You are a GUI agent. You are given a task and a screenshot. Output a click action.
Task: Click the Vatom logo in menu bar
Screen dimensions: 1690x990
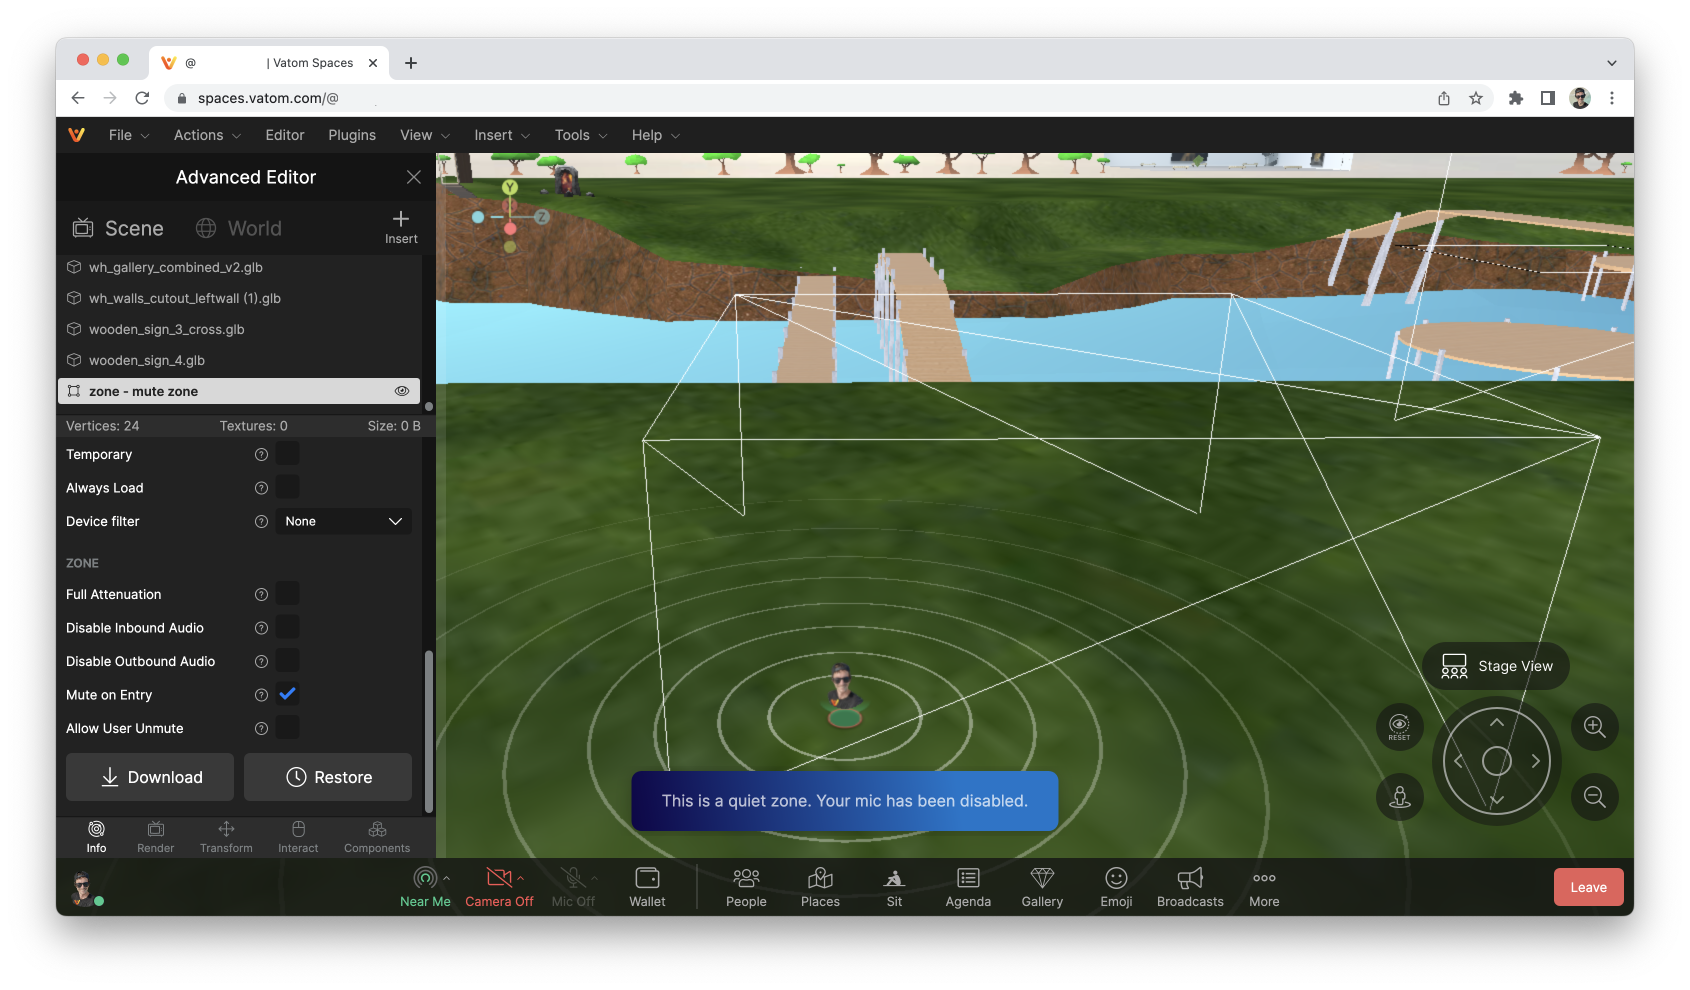click(77, 135)
